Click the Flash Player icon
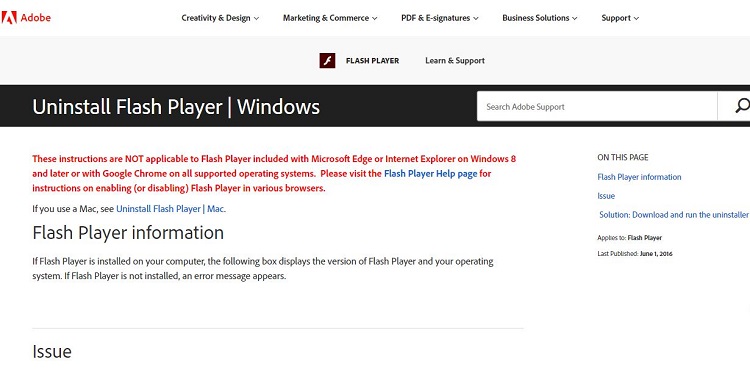 click(327, 61)
